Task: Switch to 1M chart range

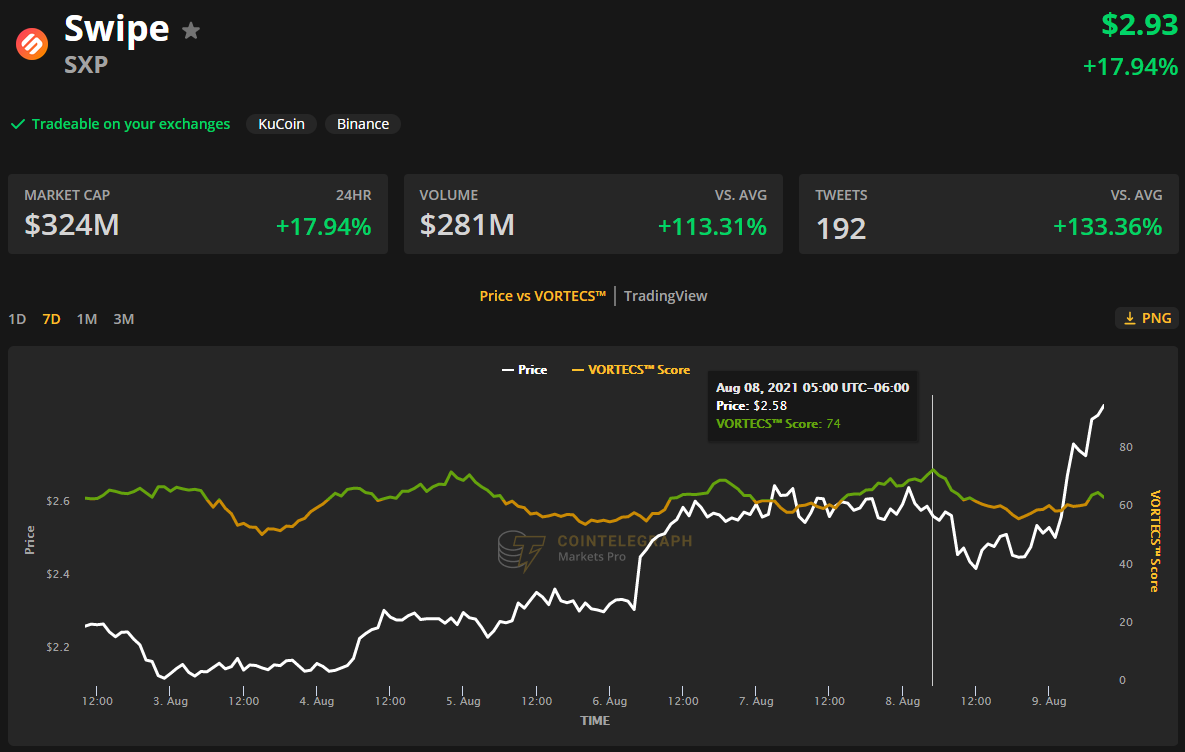Action: pos(87,319)
